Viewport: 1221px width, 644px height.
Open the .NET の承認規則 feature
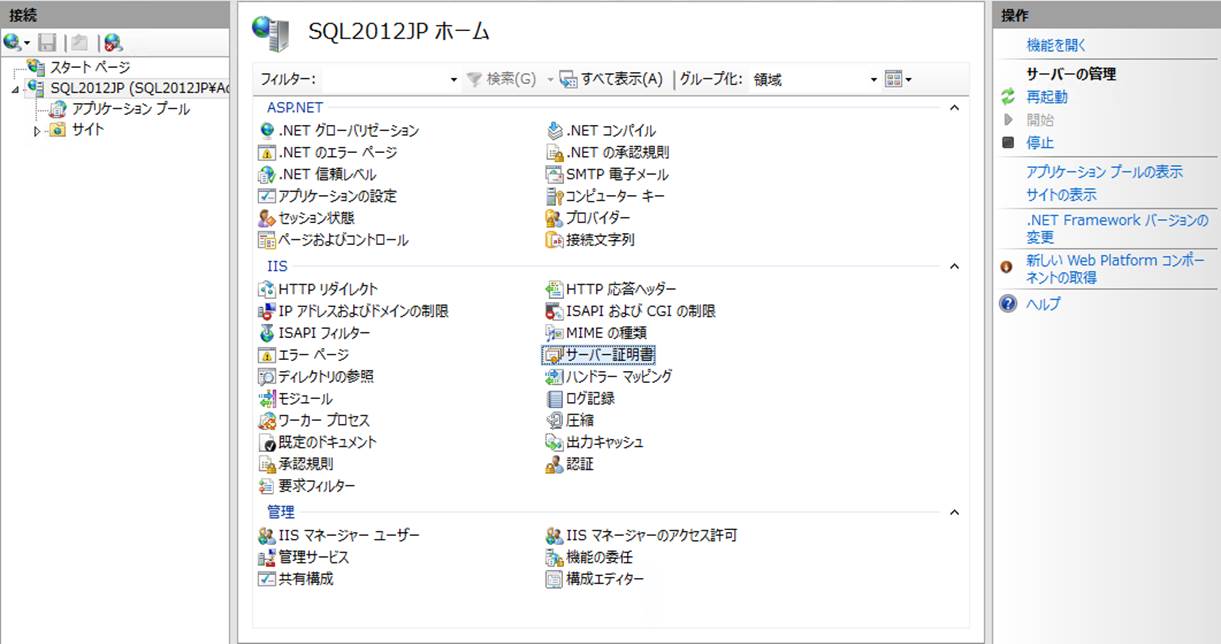(x=607, y=153)
